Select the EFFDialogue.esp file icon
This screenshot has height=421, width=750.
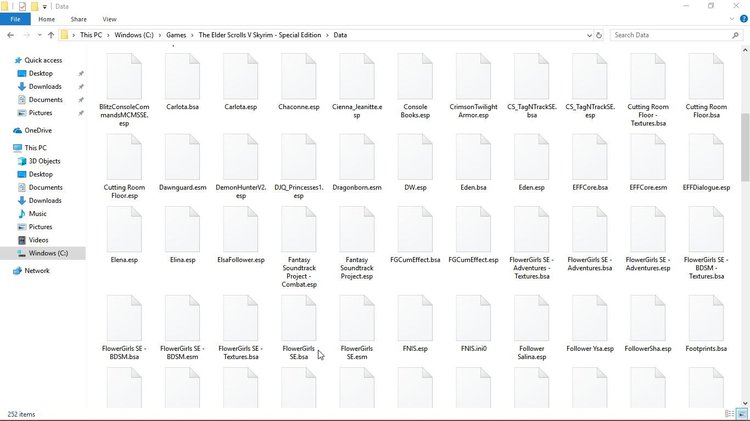pos(706,157)
